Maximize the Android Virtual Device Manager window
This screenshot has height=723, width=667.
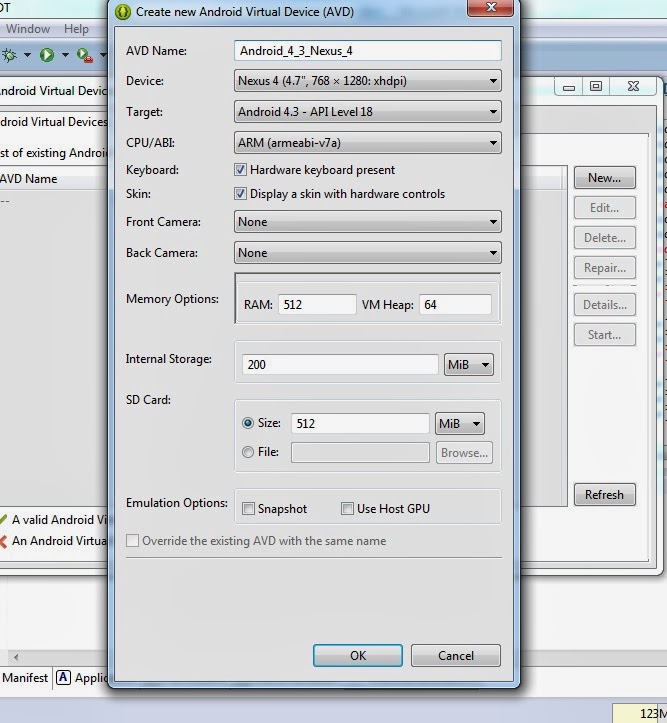pos(596,87)
